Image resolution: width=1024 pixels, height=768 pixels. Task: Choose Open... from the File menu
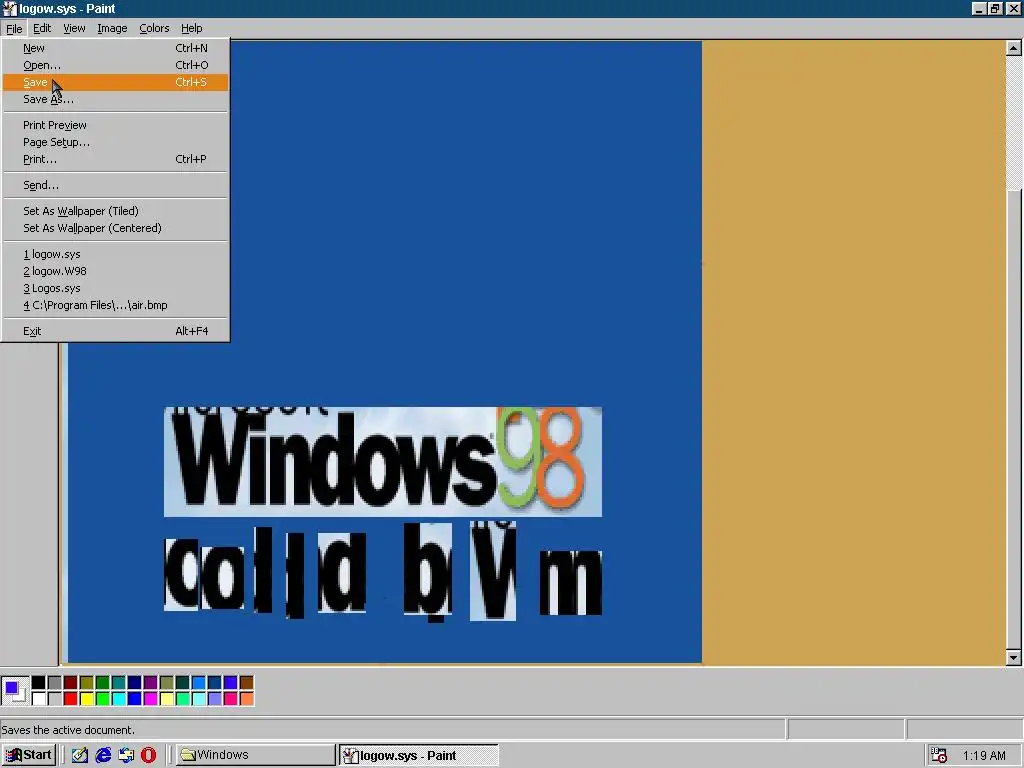click(x=116, y=65)
